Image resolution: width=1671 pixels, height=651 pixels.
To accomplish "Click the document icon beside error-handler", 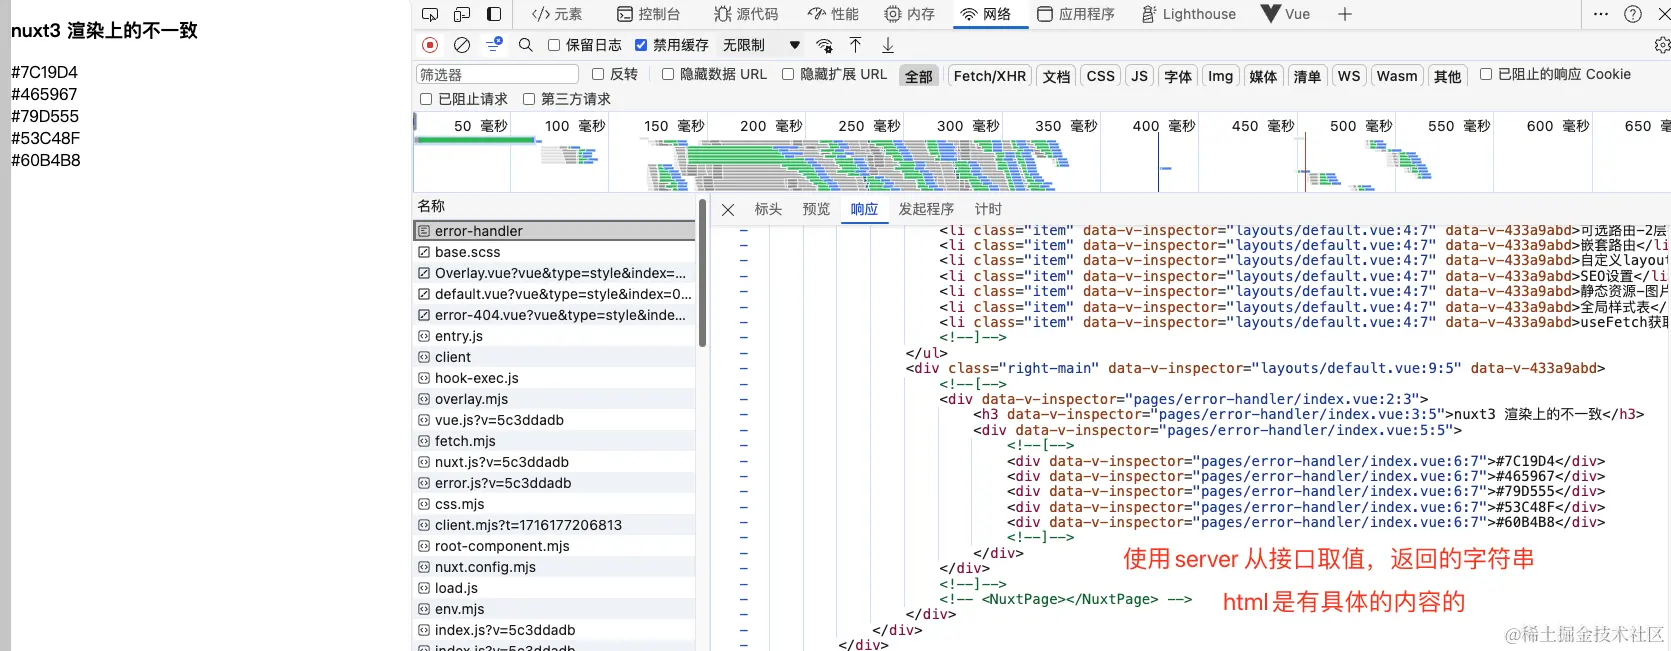I will (x=424, y=231).
